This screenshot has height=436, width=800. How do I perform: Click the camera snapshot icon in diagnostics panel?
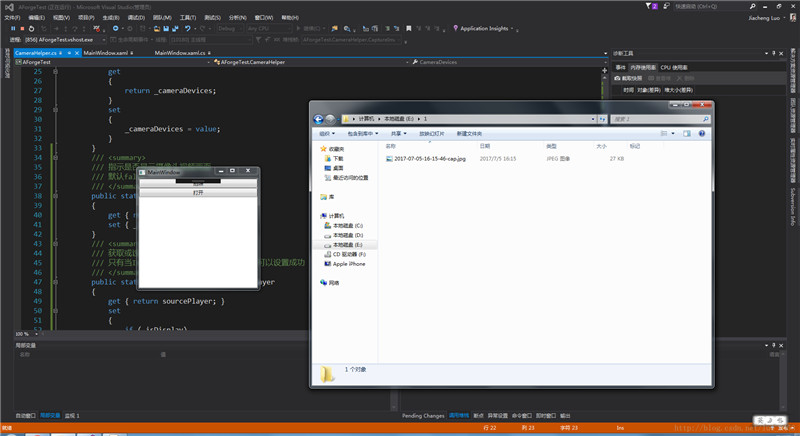click(617, 79)
